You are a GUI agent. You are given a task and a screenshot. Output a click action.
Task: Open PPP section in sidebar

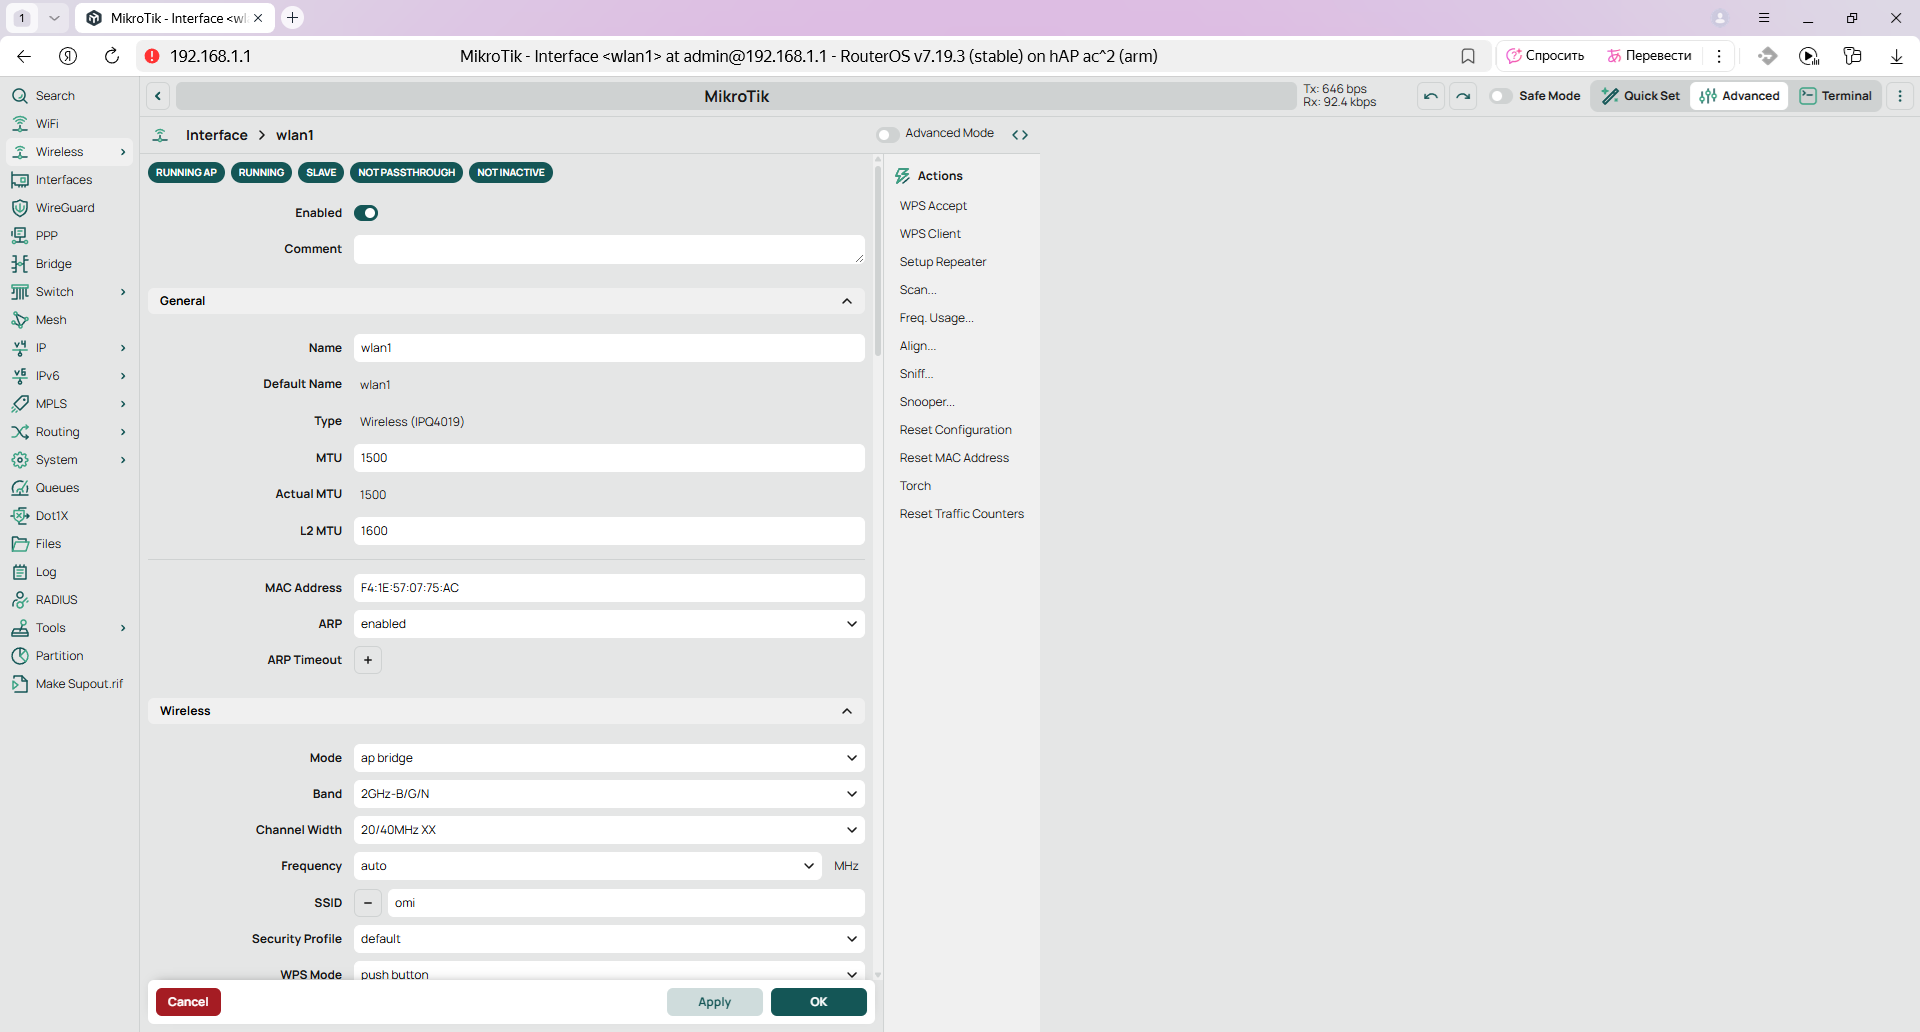[x=69, y=236]
